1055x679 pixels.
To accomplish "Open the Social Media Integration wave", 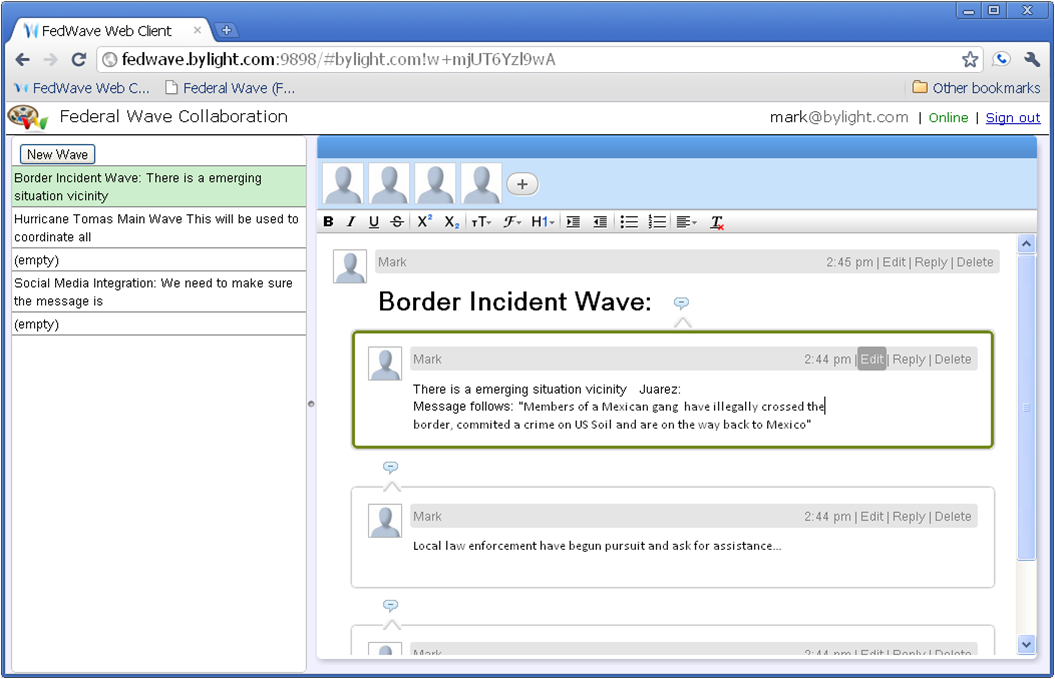I will (x=159, y=291).
